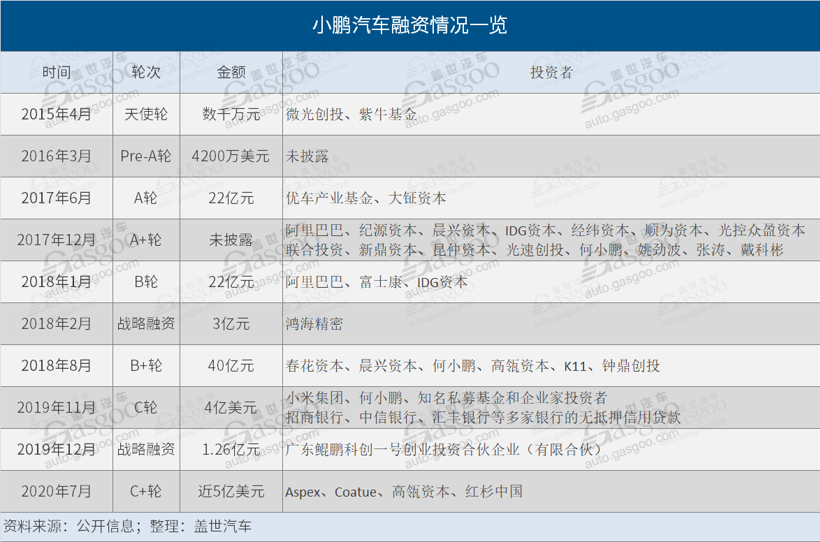Click the 2017年12月 date cell
This screenshot has width=820, height=542.
coord(56,240)
